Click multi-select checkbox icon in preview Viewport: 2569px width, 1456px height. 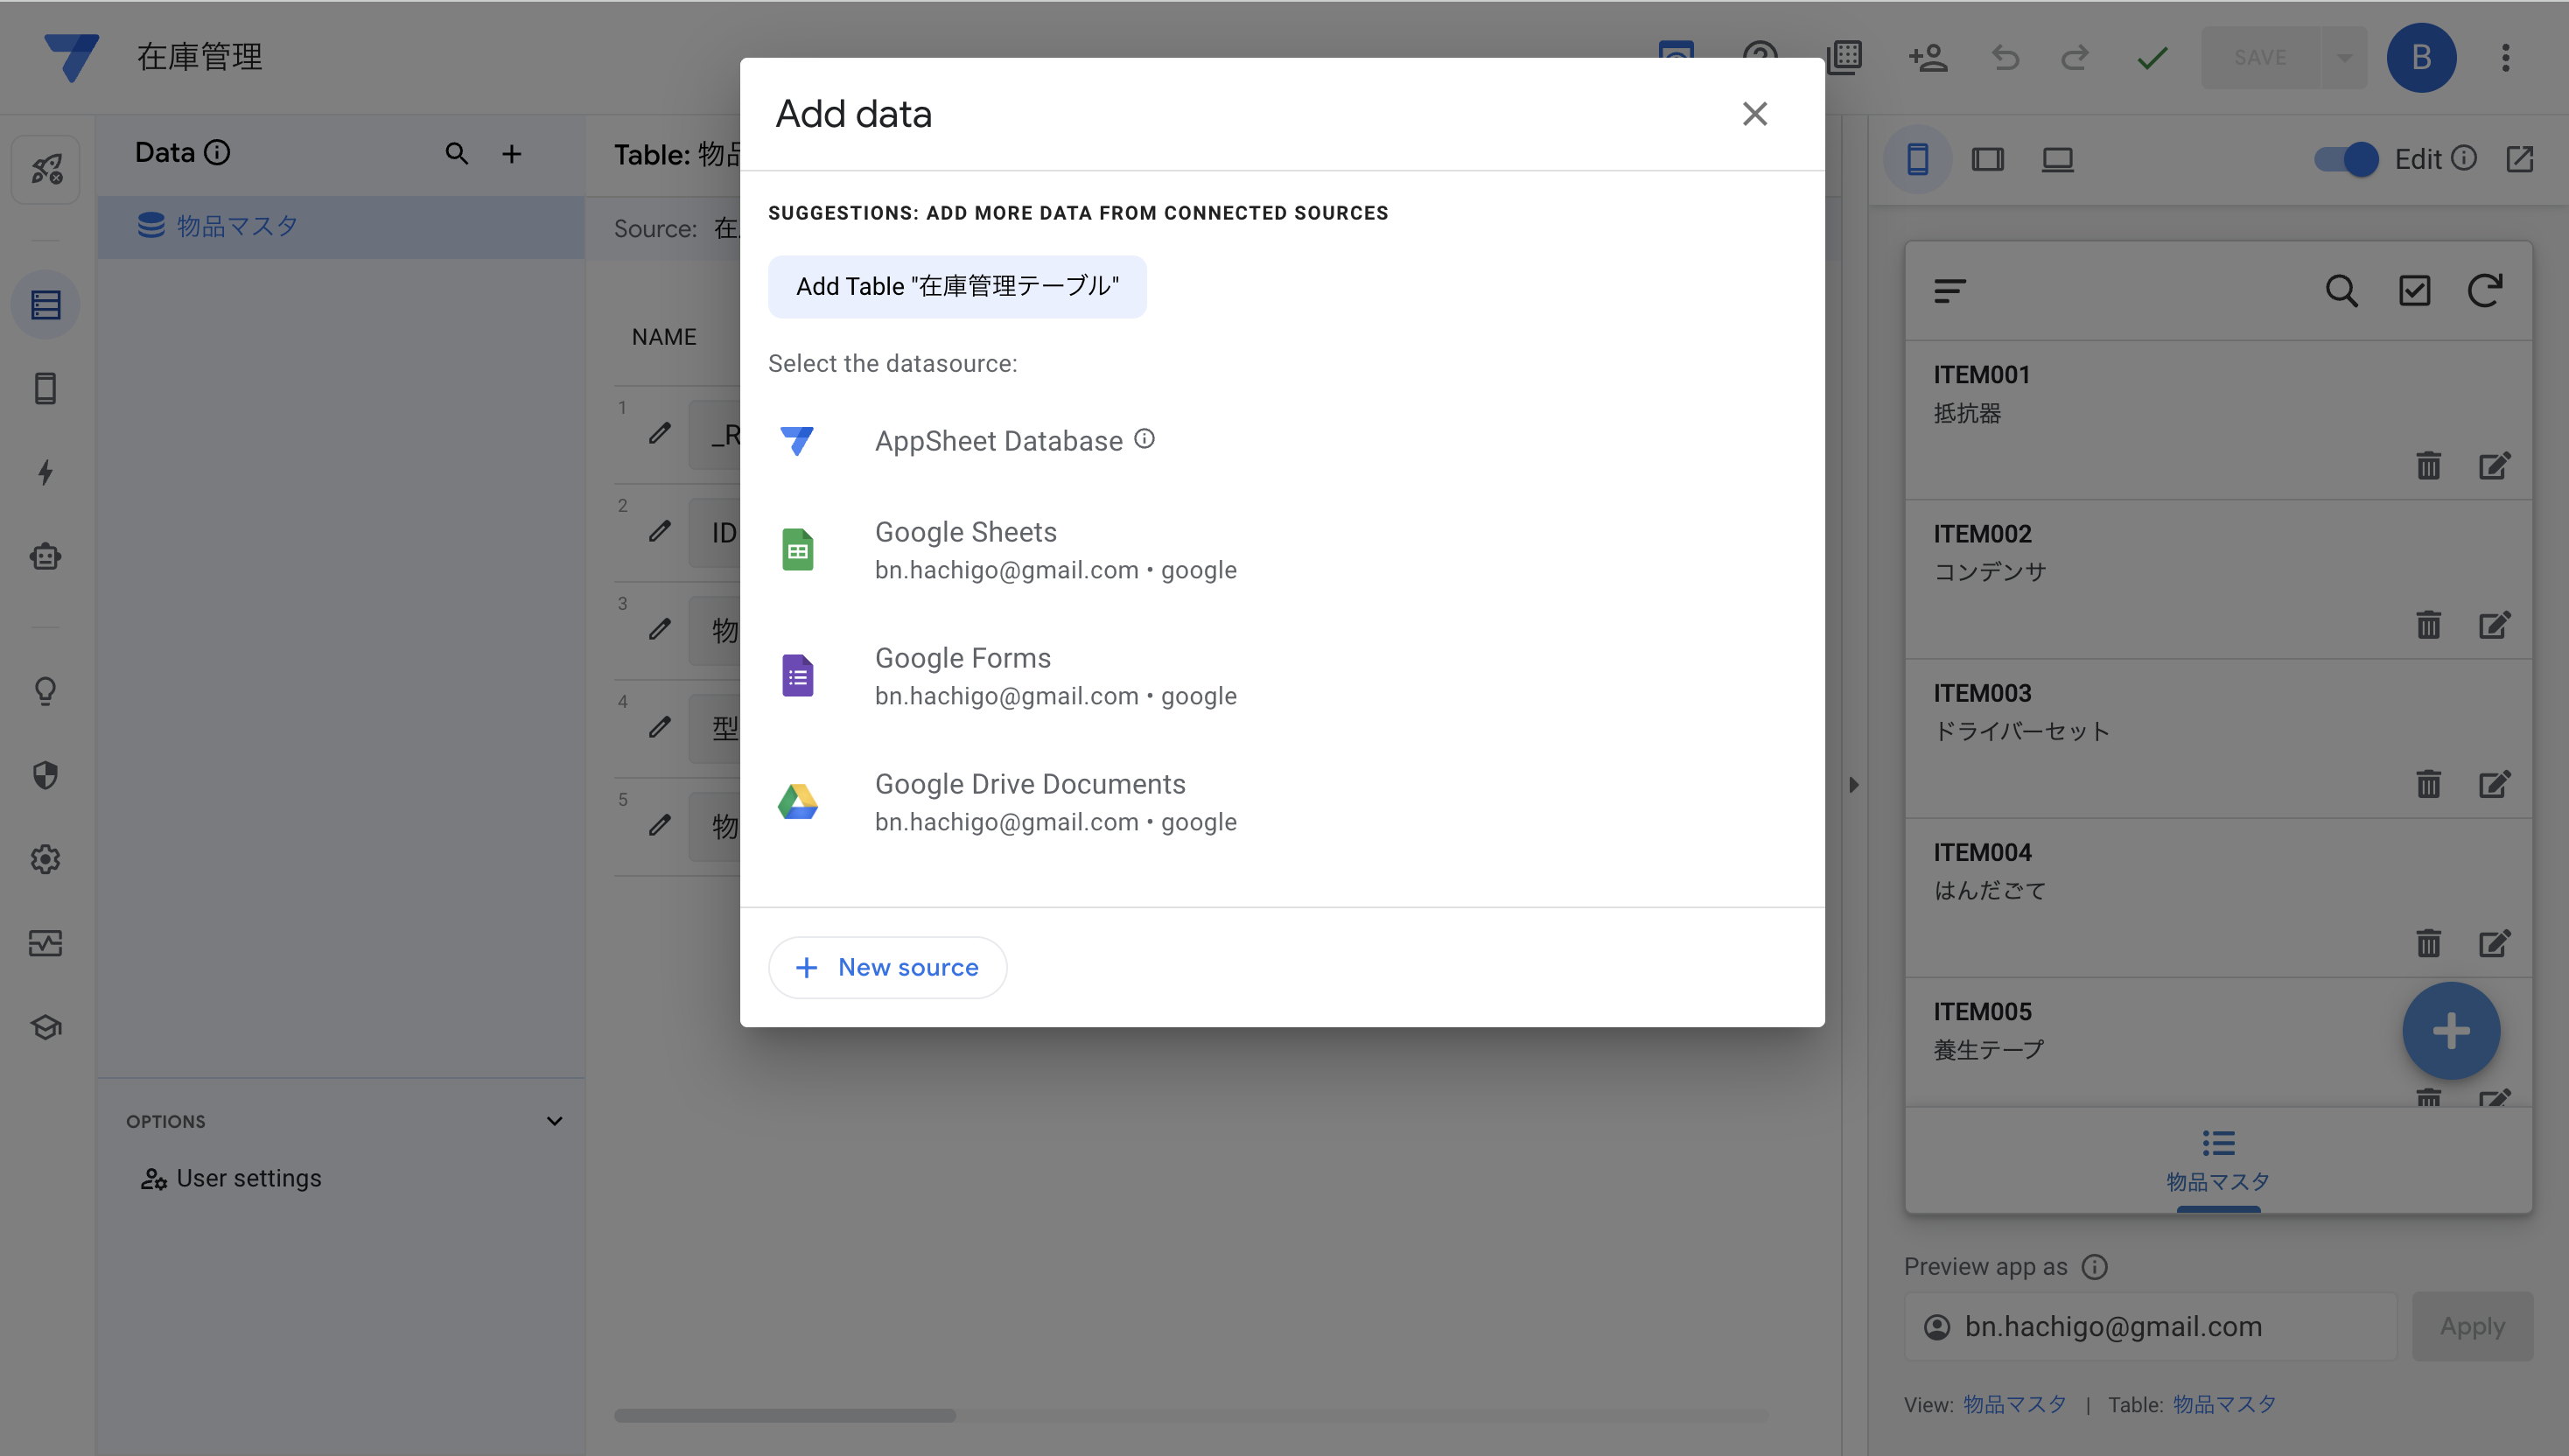click(x=2414, y=291)
